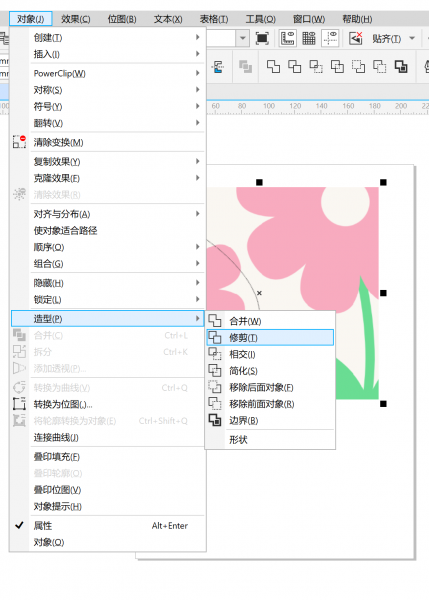Click the simplify icon in property bar
Image resolution: width=429 pixels, height=600 pixels.
[337, 67]
